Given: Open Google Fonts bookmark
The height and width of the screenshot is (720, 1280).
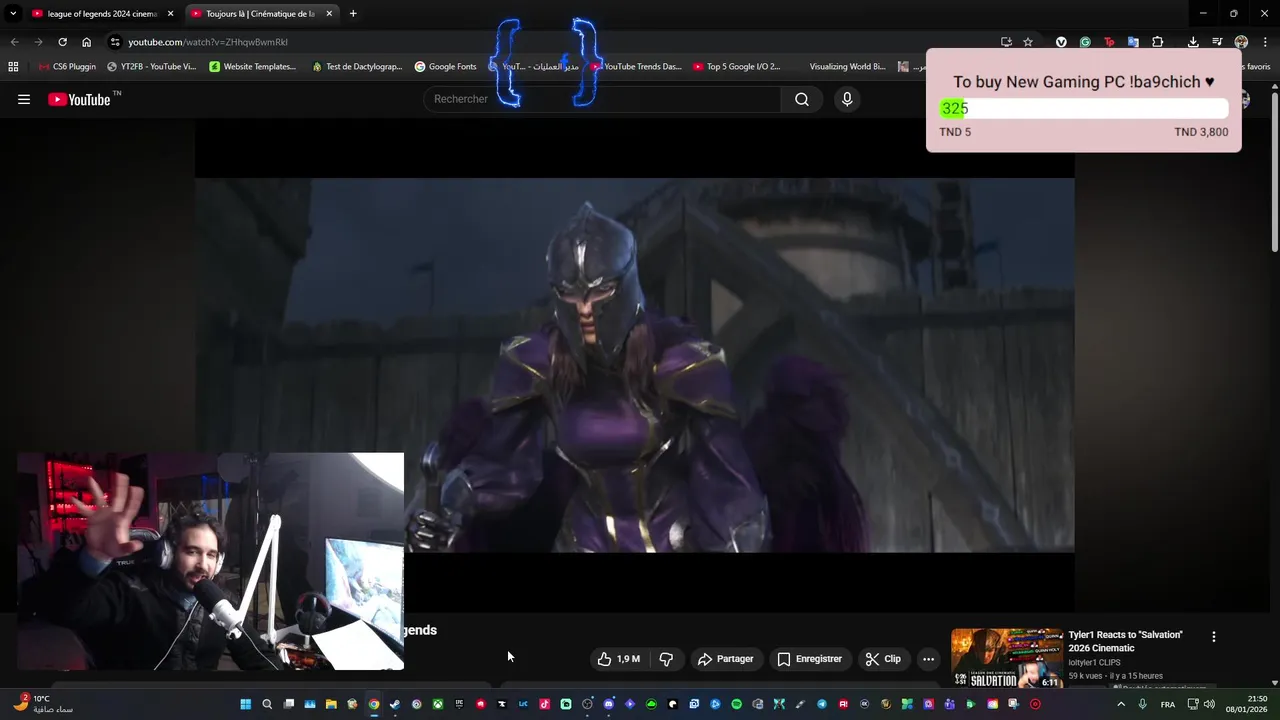Looking at the screenshot, I should 446,67.
